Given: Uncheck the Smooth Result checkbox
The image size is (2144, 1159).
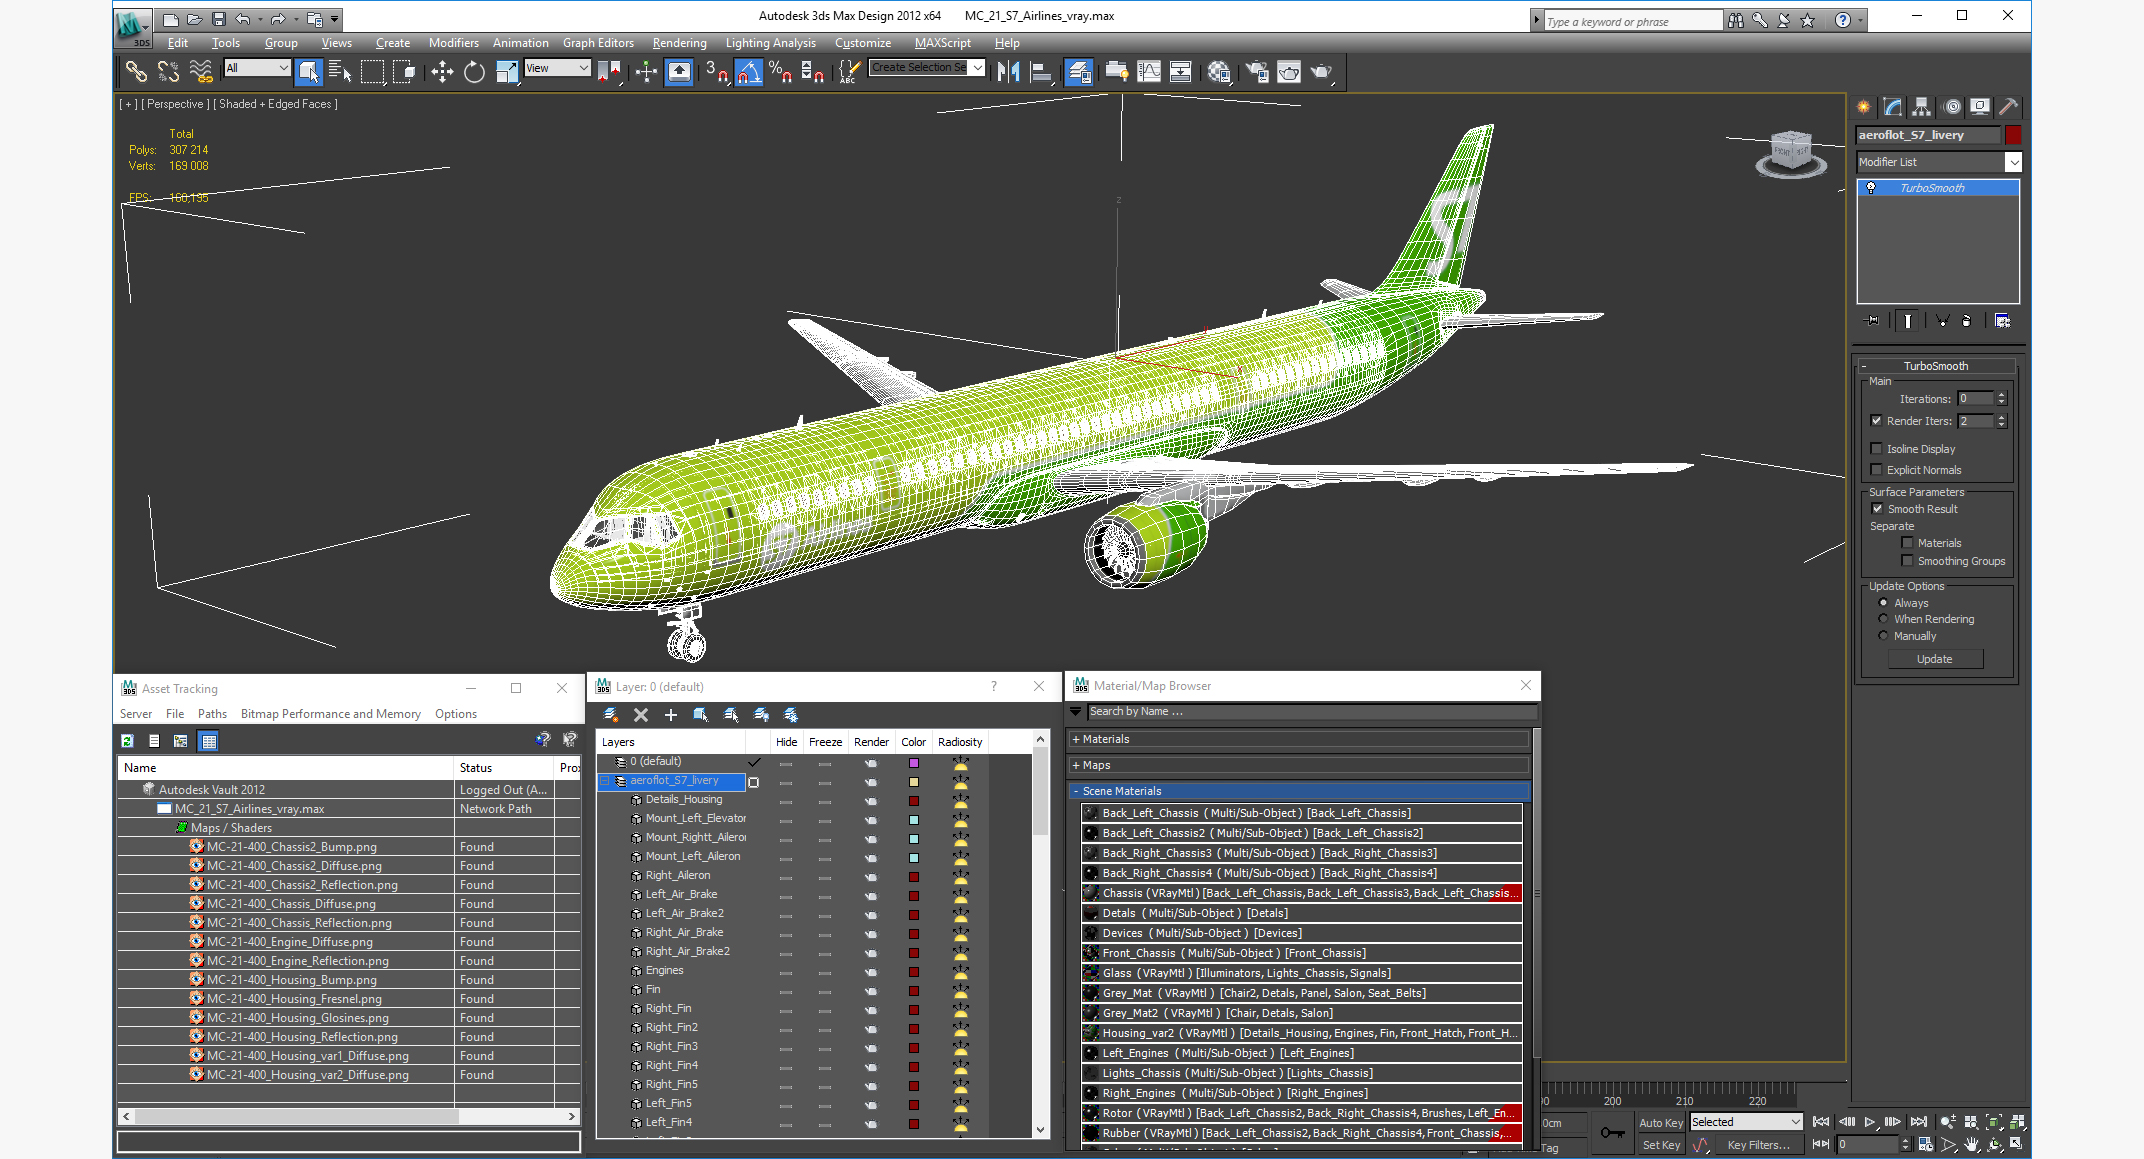Looking at the screenshot, I should (1877, 509).
